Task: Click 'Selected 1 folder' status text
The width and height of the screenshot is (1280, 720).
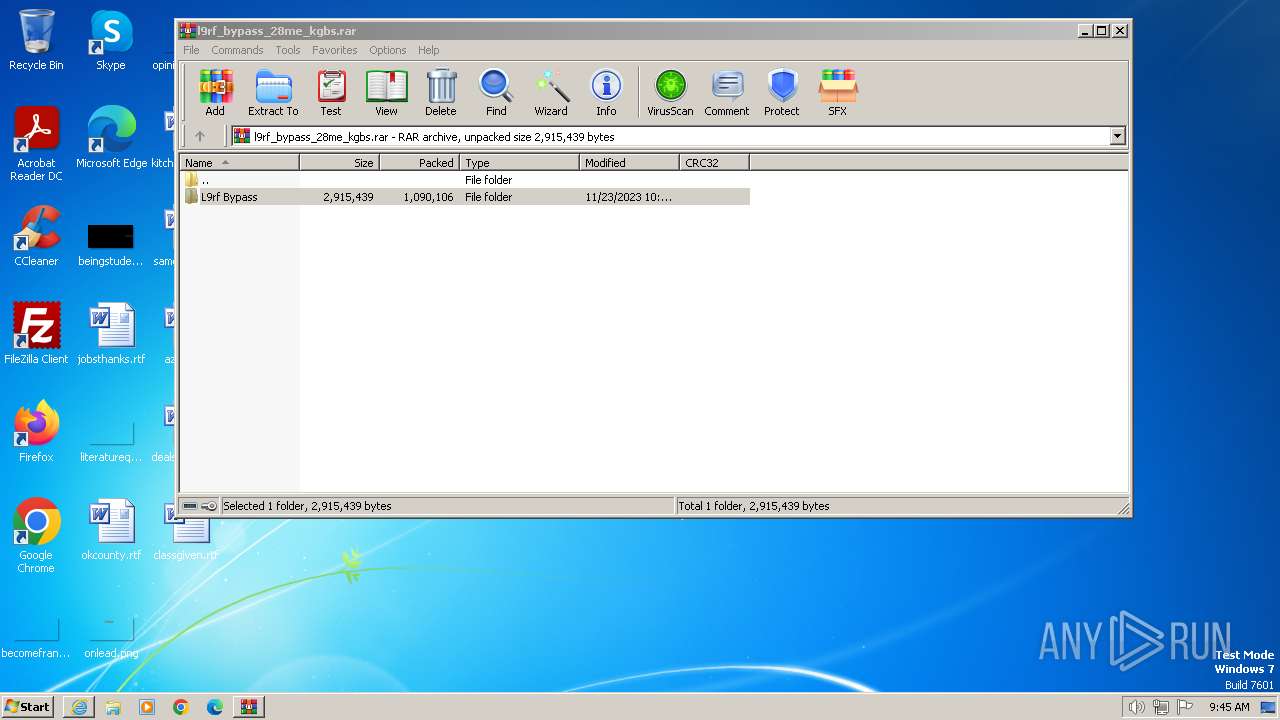Action: point(307,506)
